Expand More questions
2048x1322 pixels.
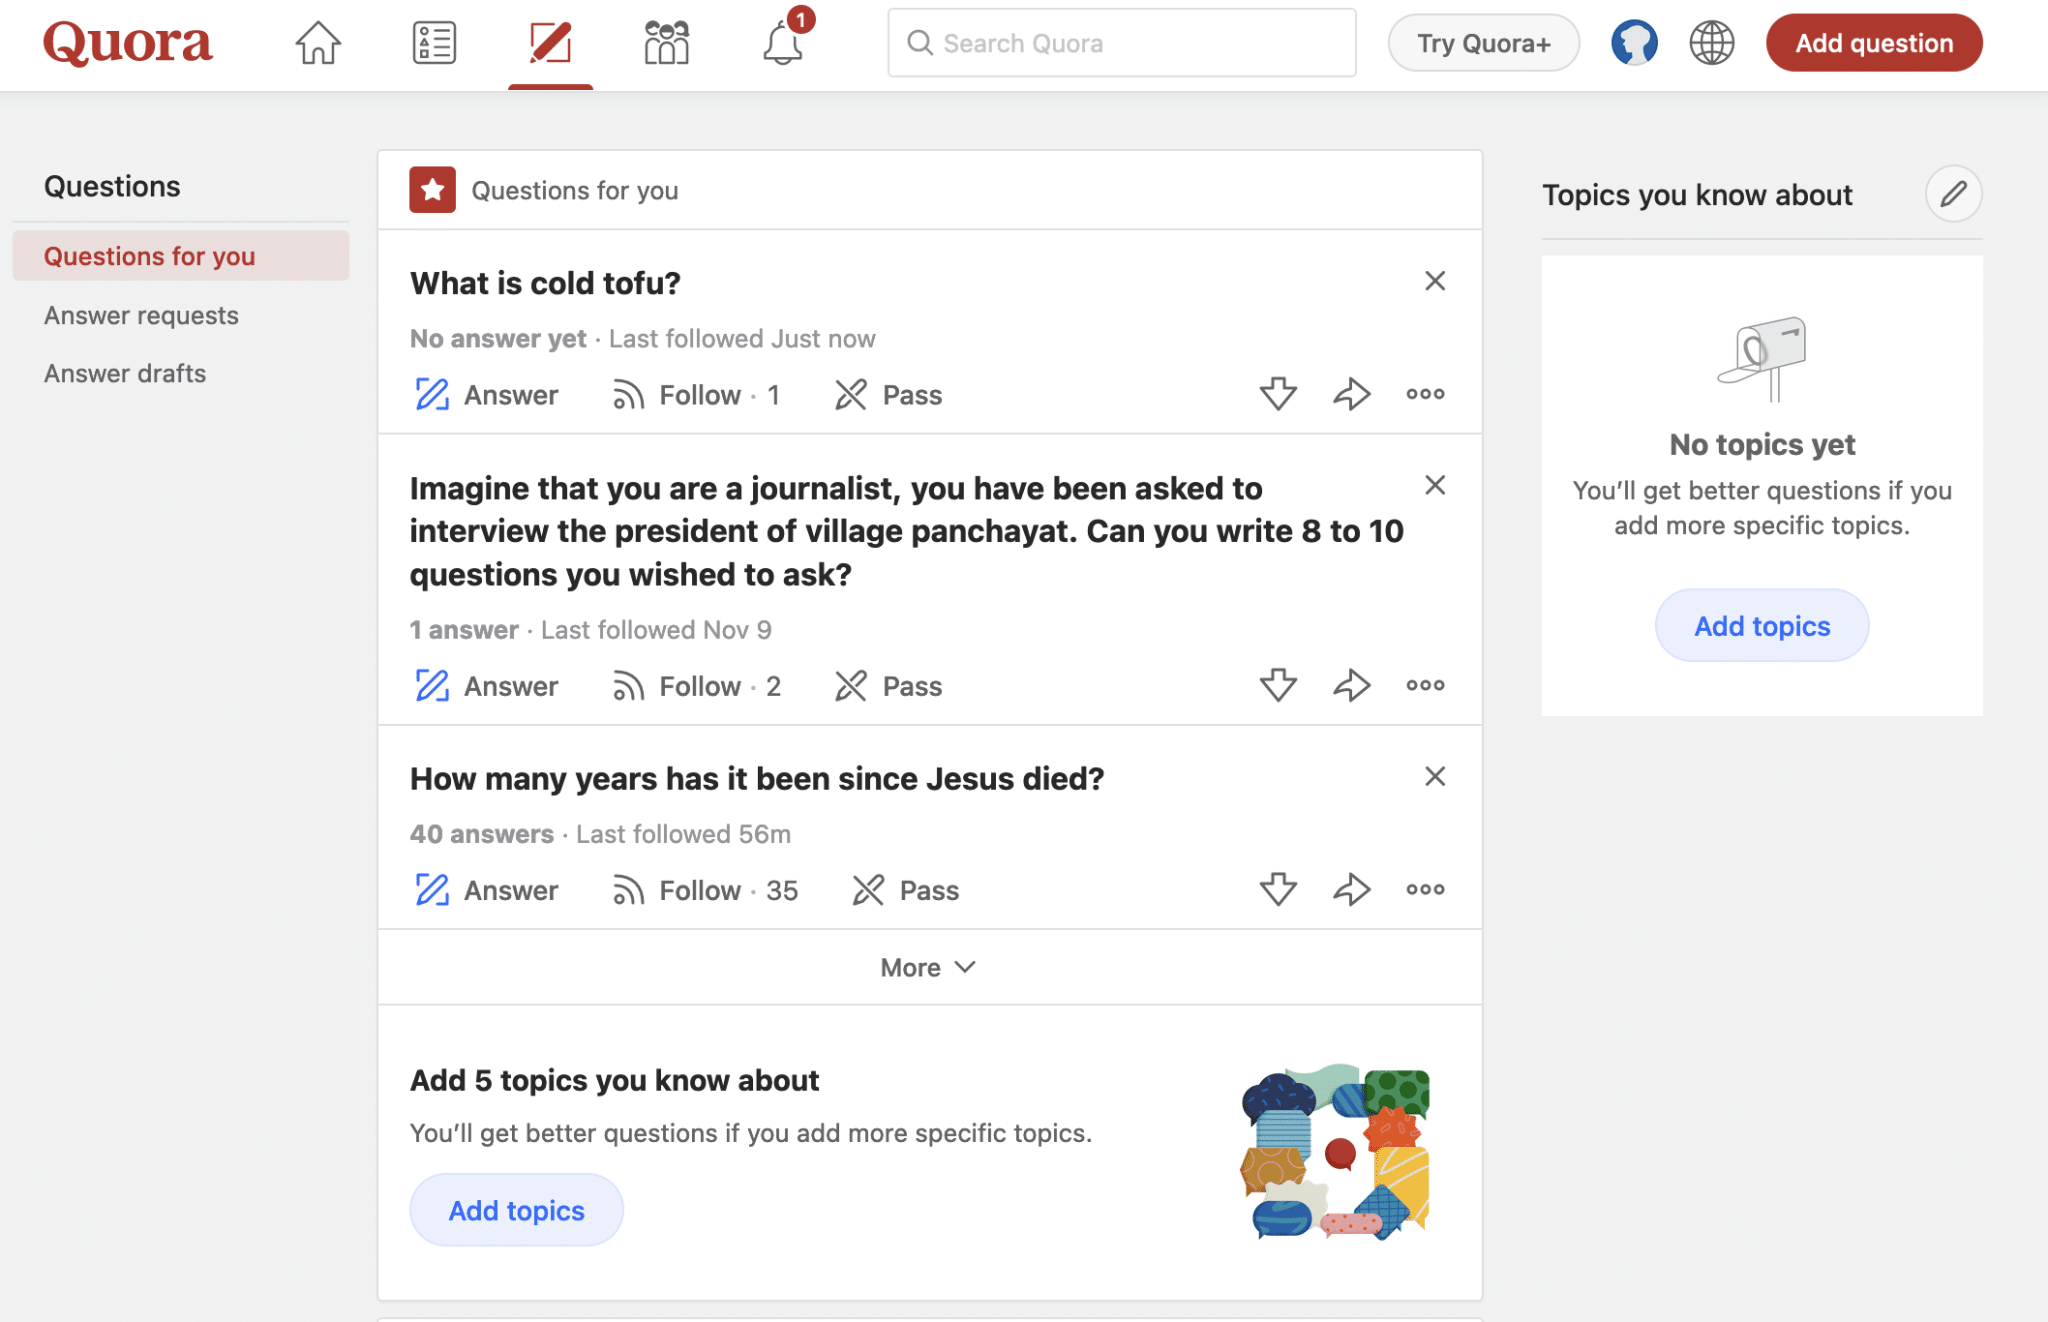(929, 967)
